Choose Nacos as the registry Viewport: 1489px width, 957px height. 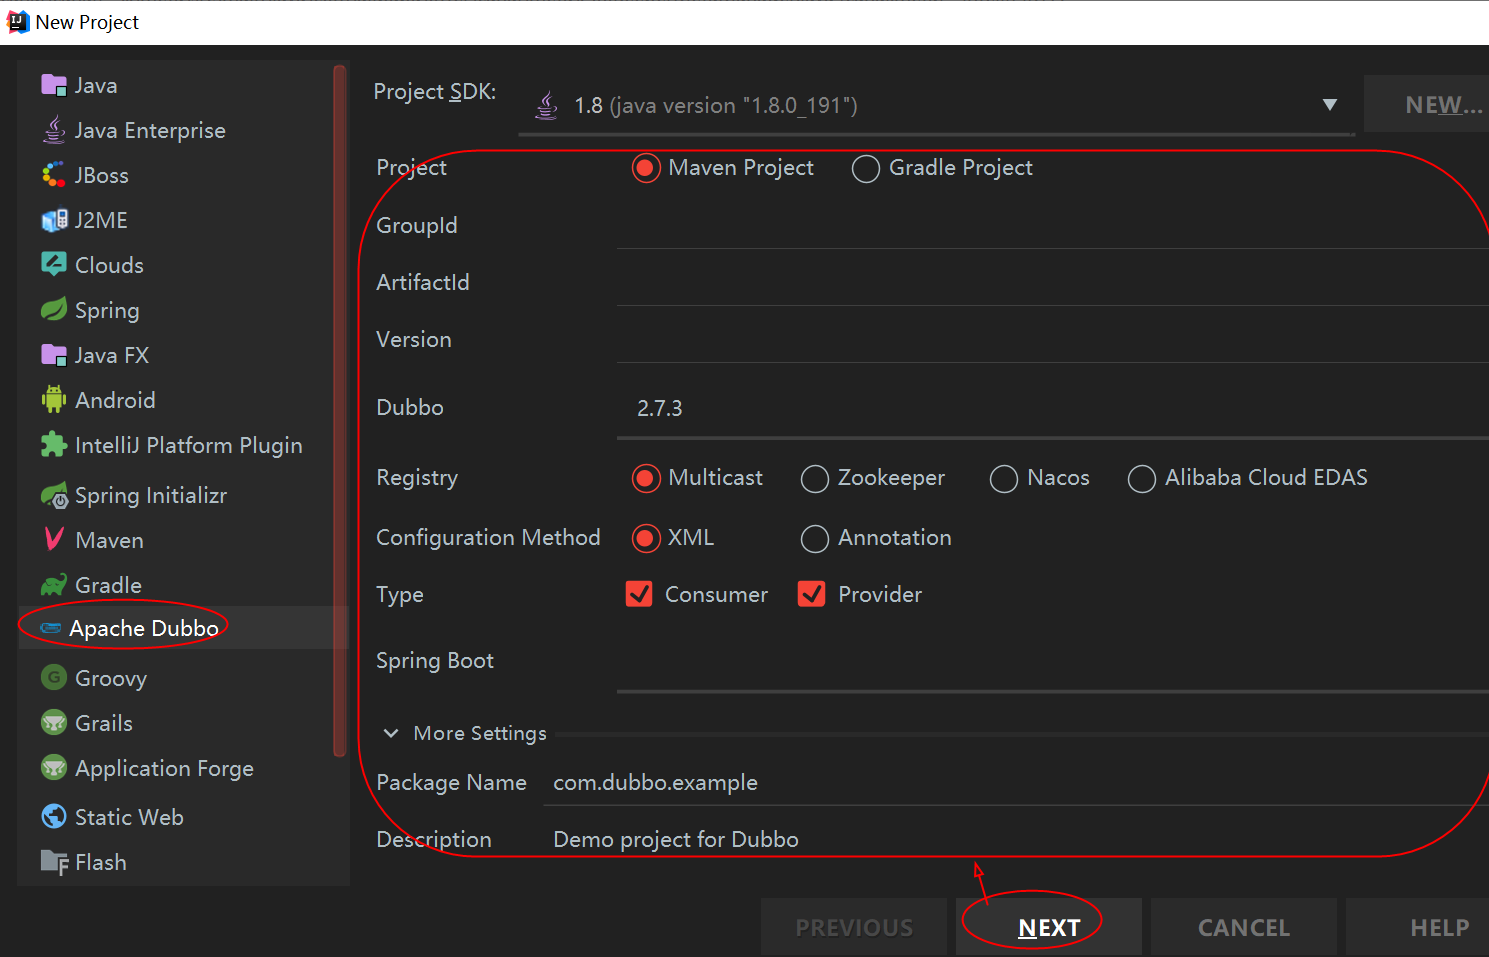click(x=1004, y=478)
